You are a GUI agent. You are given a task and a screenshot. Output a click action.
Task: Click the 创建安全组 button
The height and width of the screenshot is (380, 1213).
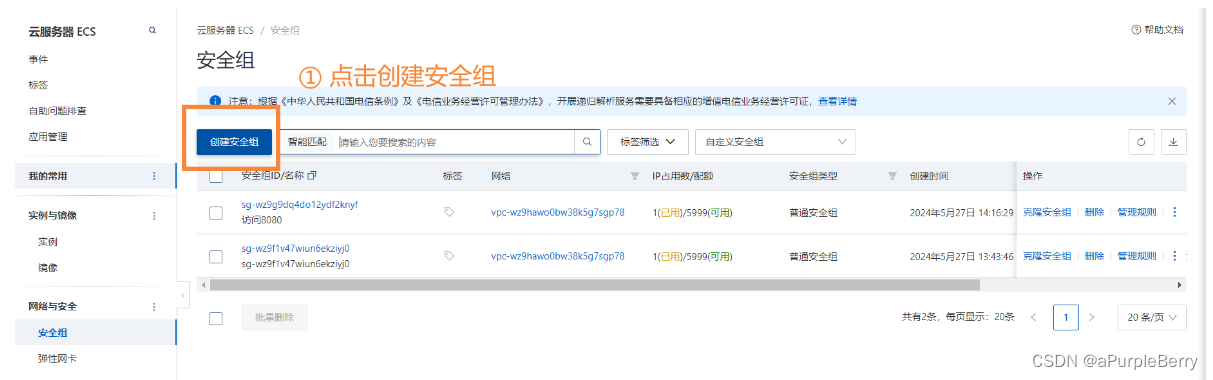pos(234,142)
